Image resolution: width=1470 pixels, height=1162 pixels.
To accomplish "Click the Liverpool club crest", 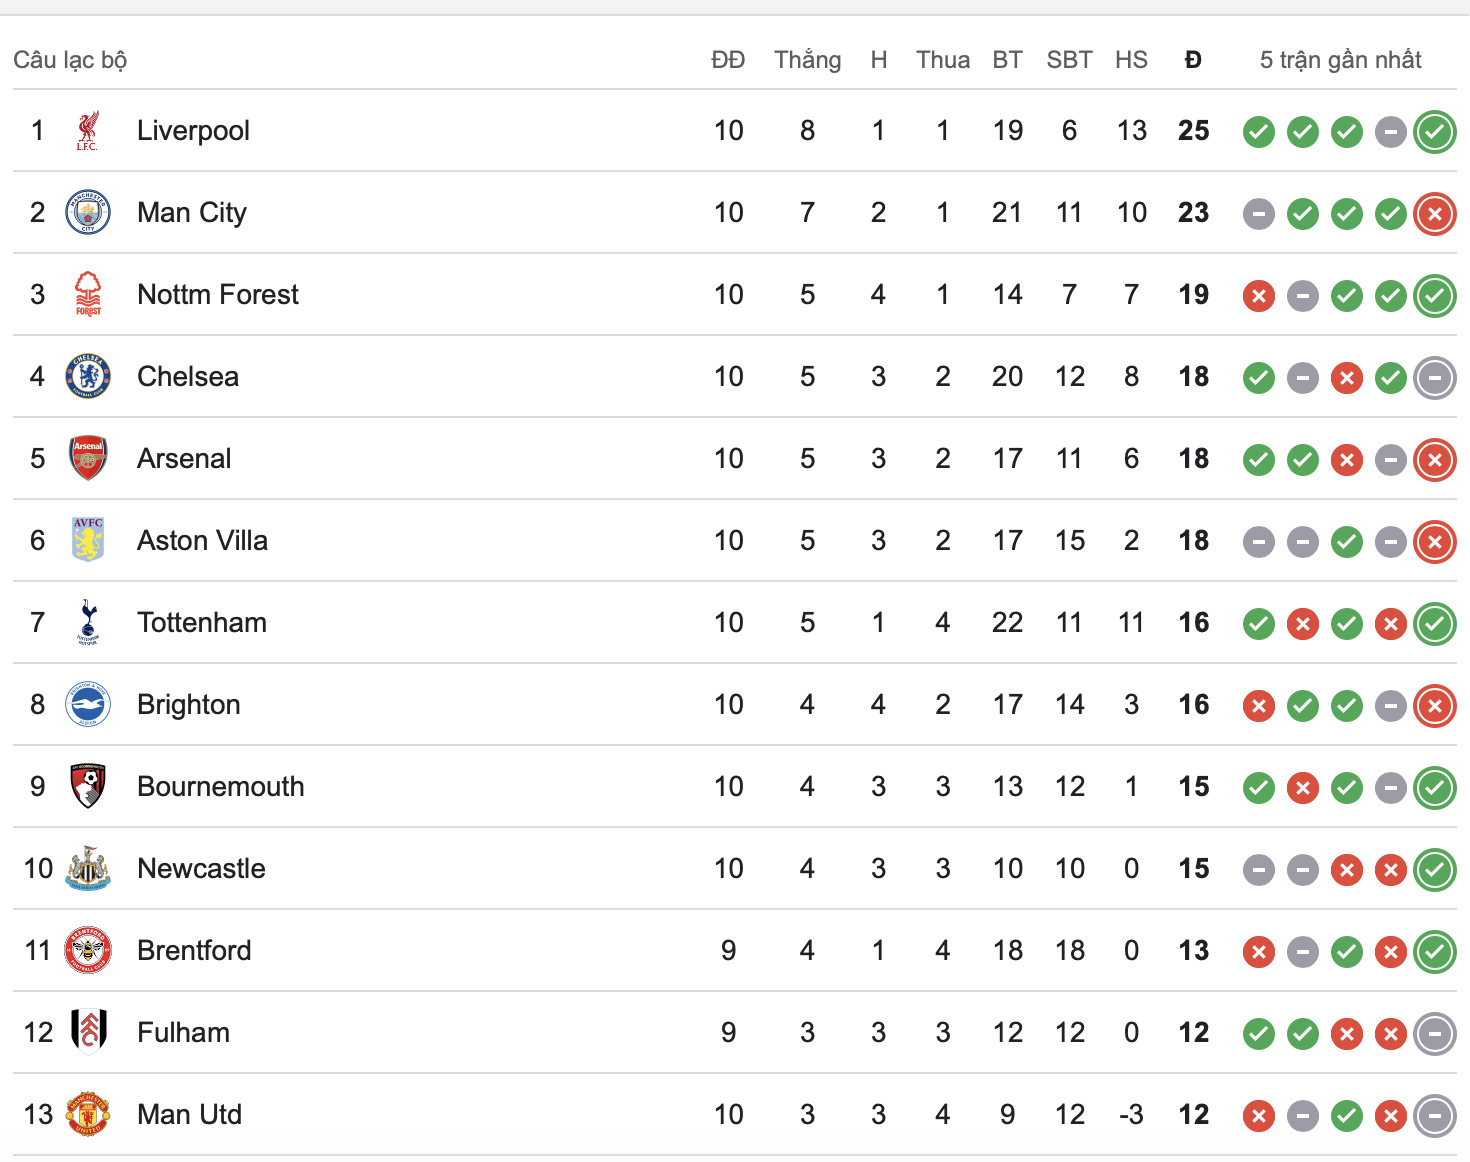I will (88, 131).
